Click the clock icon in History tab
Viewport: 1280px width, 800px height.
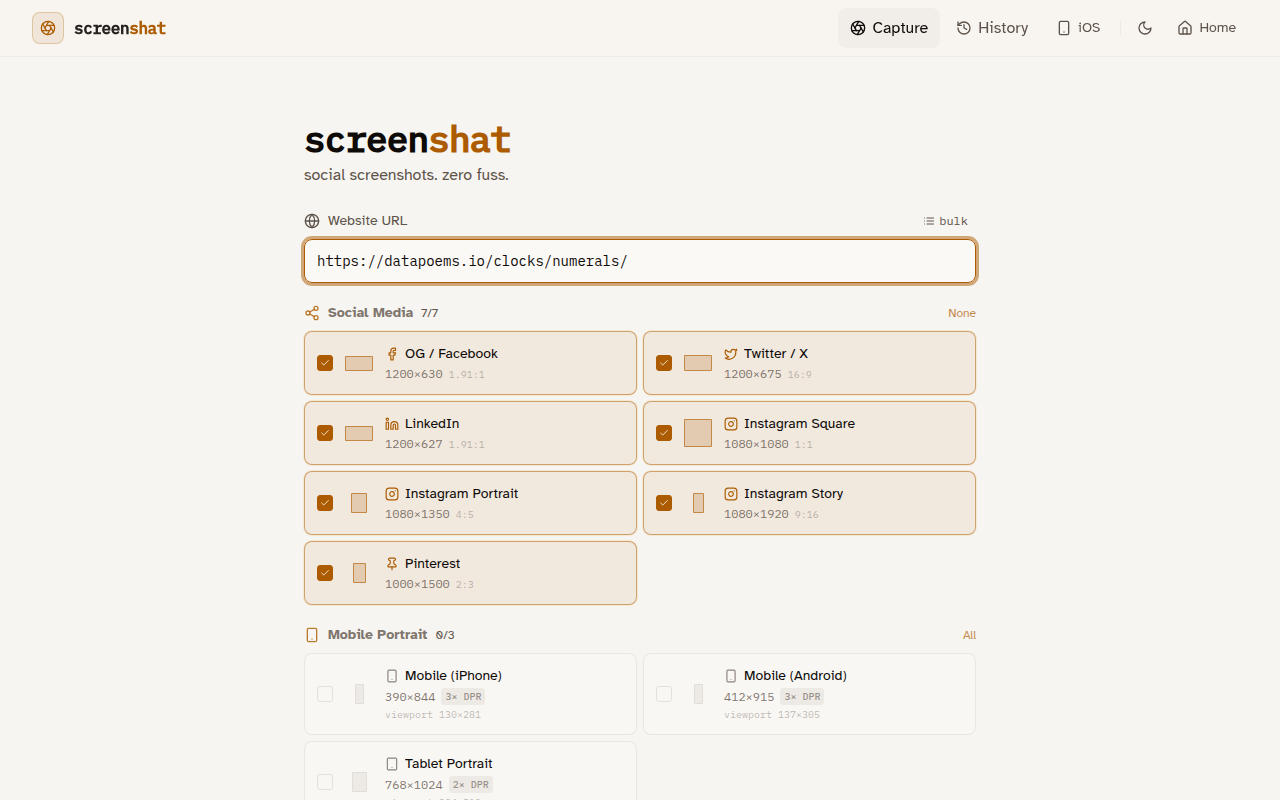click(x=964, y=28)
